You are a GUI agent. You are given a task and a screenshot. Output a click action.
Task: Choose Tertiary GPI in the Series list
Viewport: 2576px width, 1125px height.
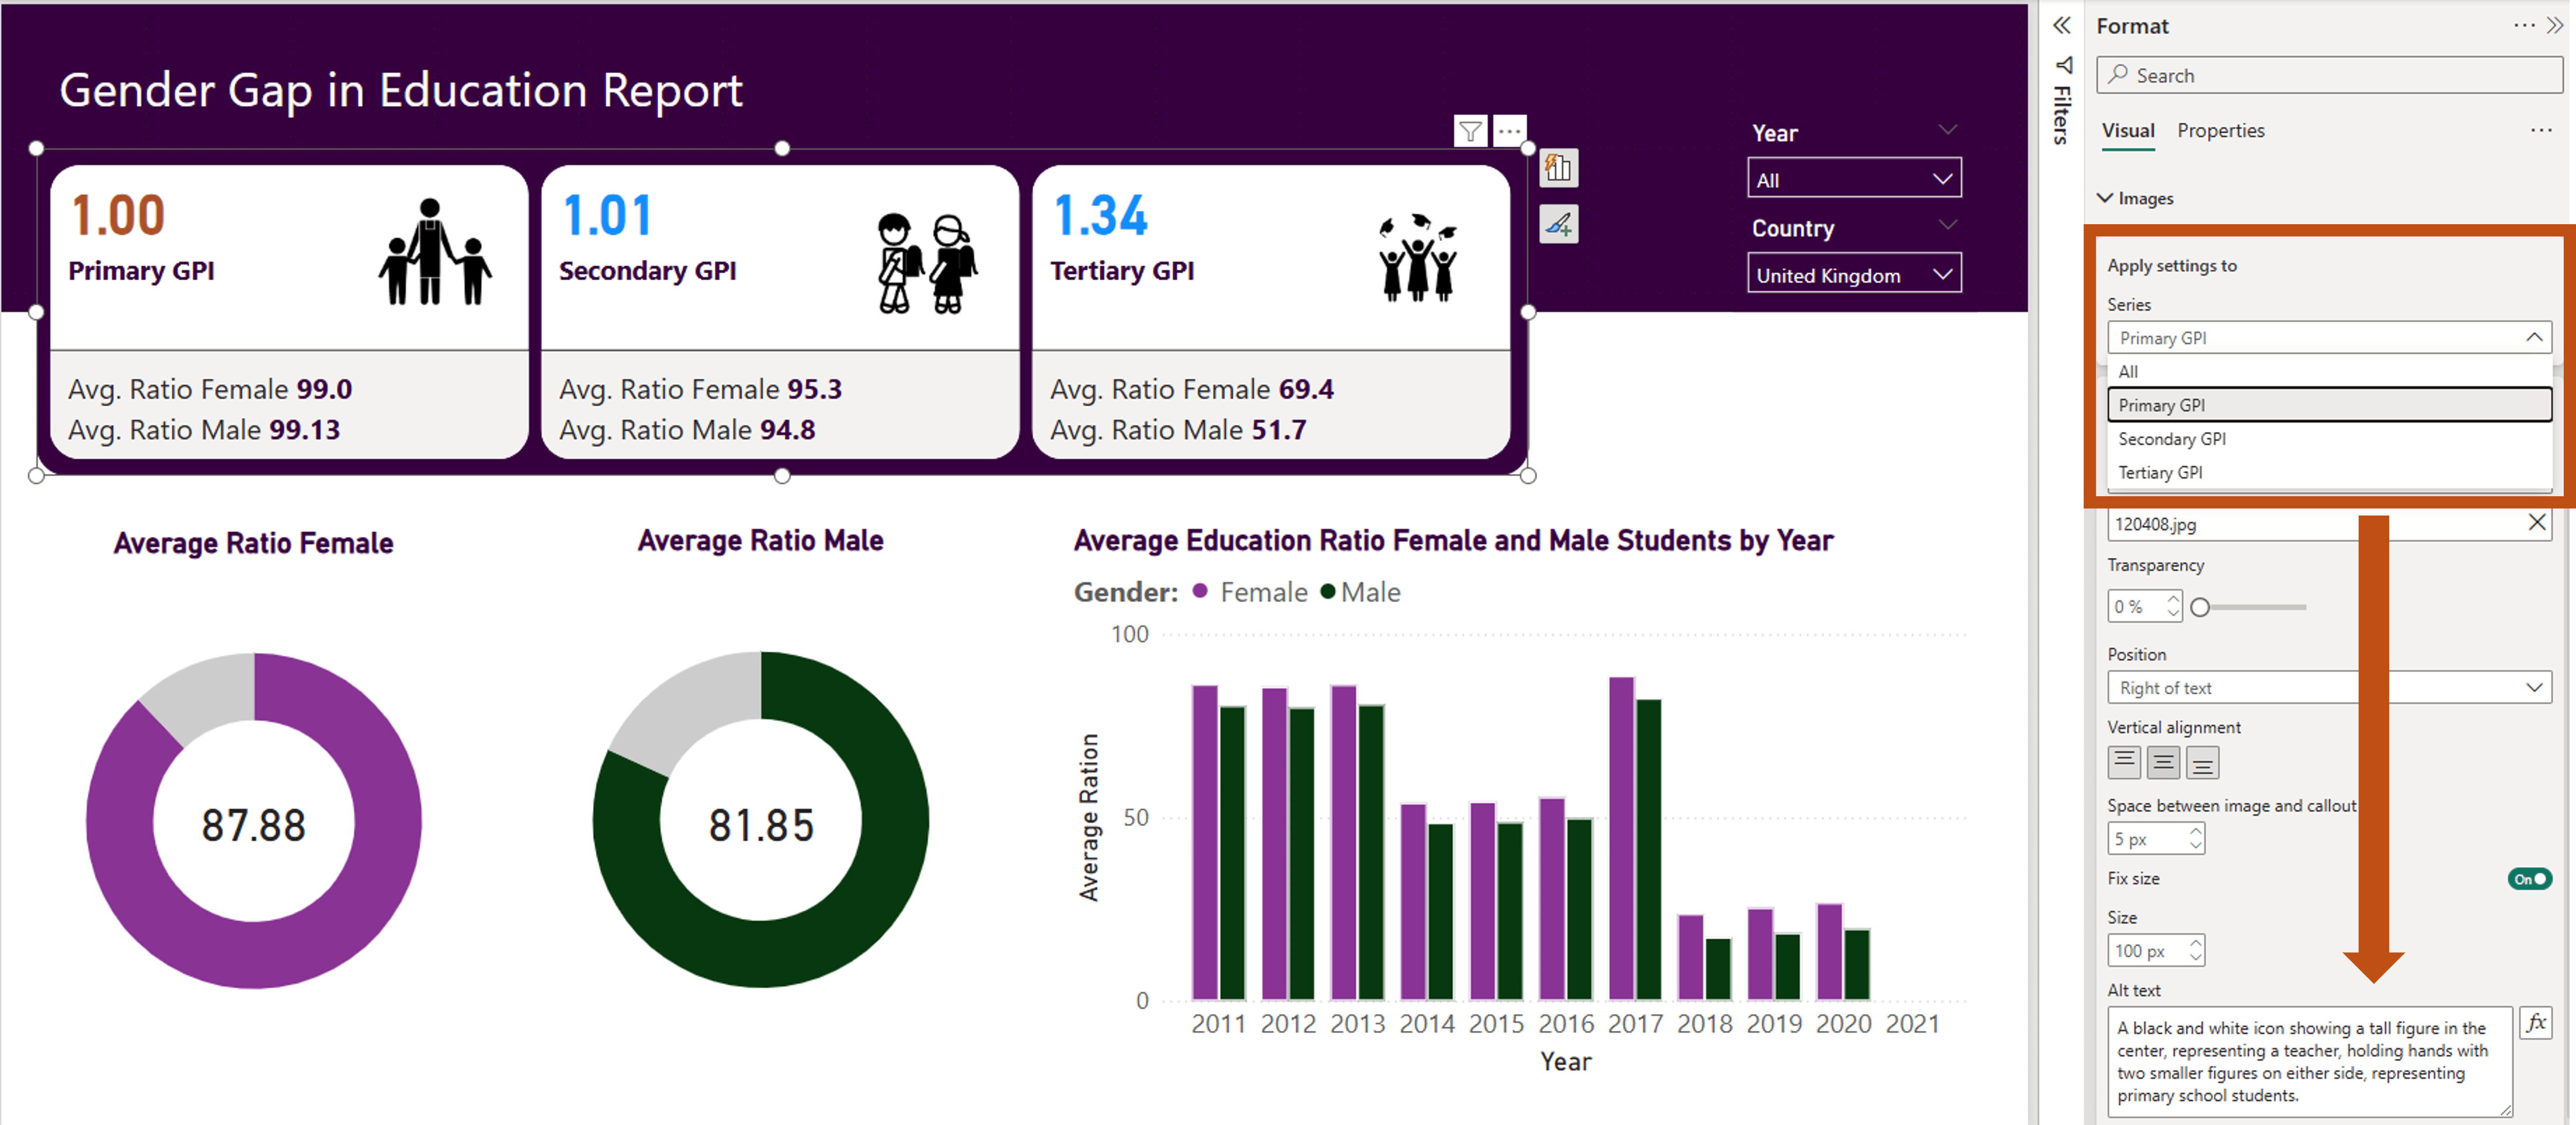pyautogui.click(x=2329, y=472)
